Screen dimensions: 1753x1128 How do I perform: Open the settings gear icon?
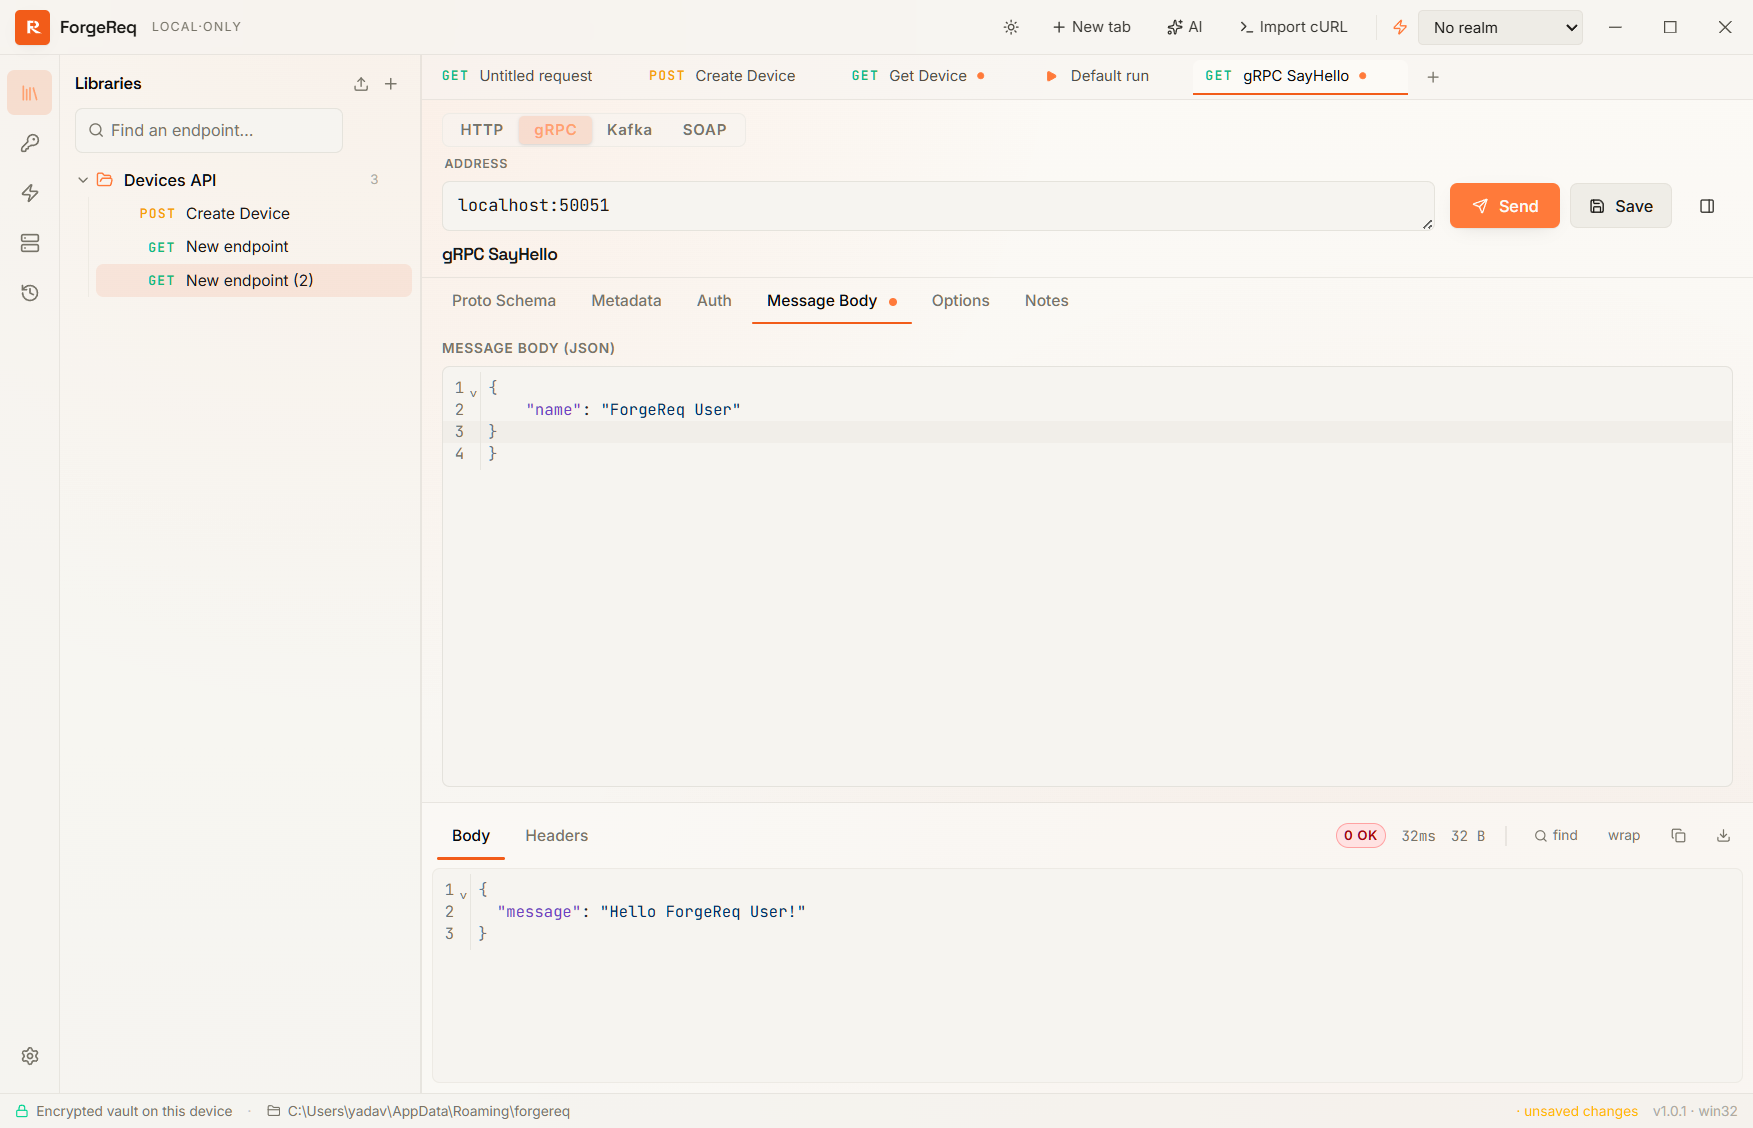pyautogui.click(x=30, y=1056)
